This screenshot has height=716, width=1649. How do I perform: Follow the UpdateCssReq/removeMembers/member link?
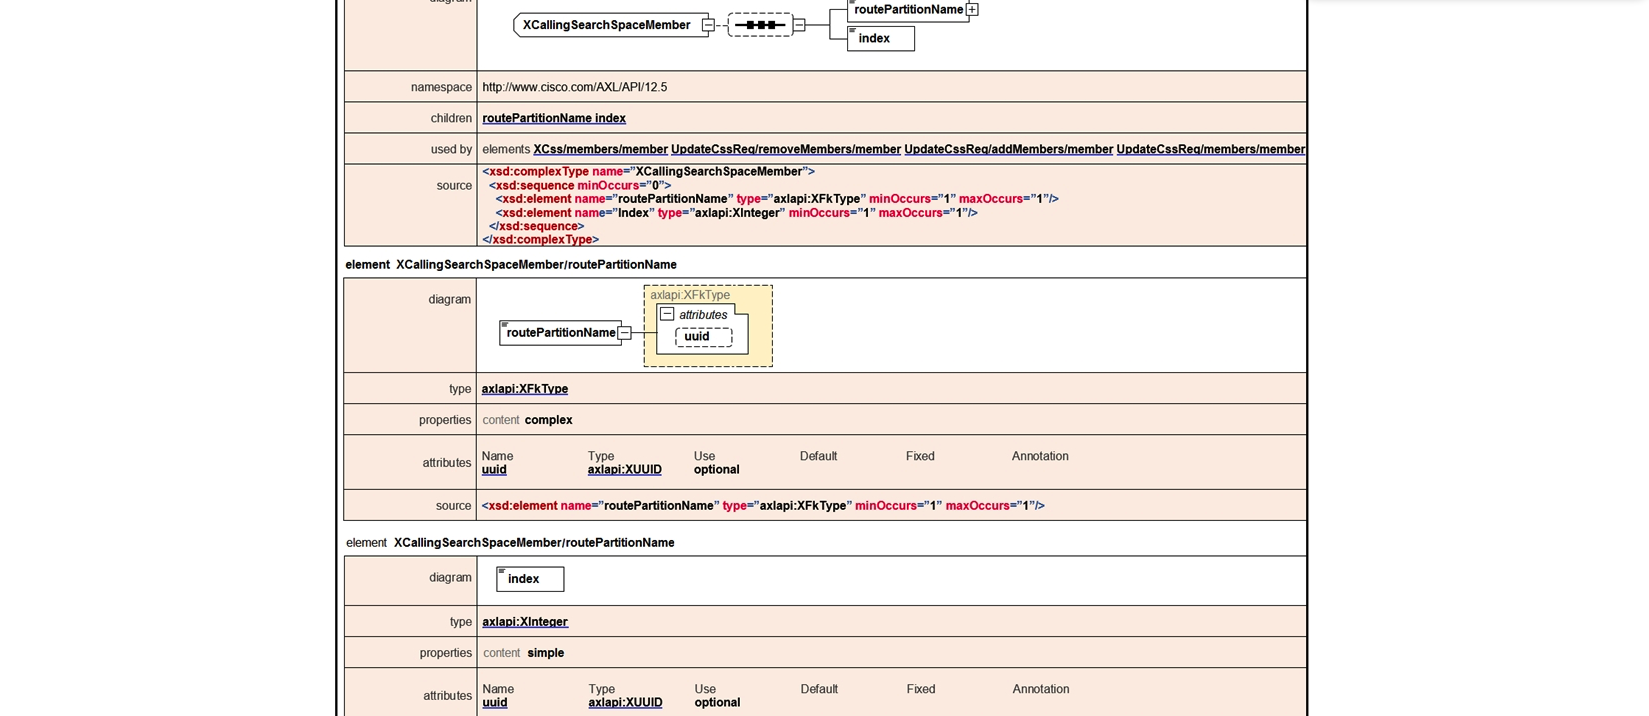click(x=786, y=149)
